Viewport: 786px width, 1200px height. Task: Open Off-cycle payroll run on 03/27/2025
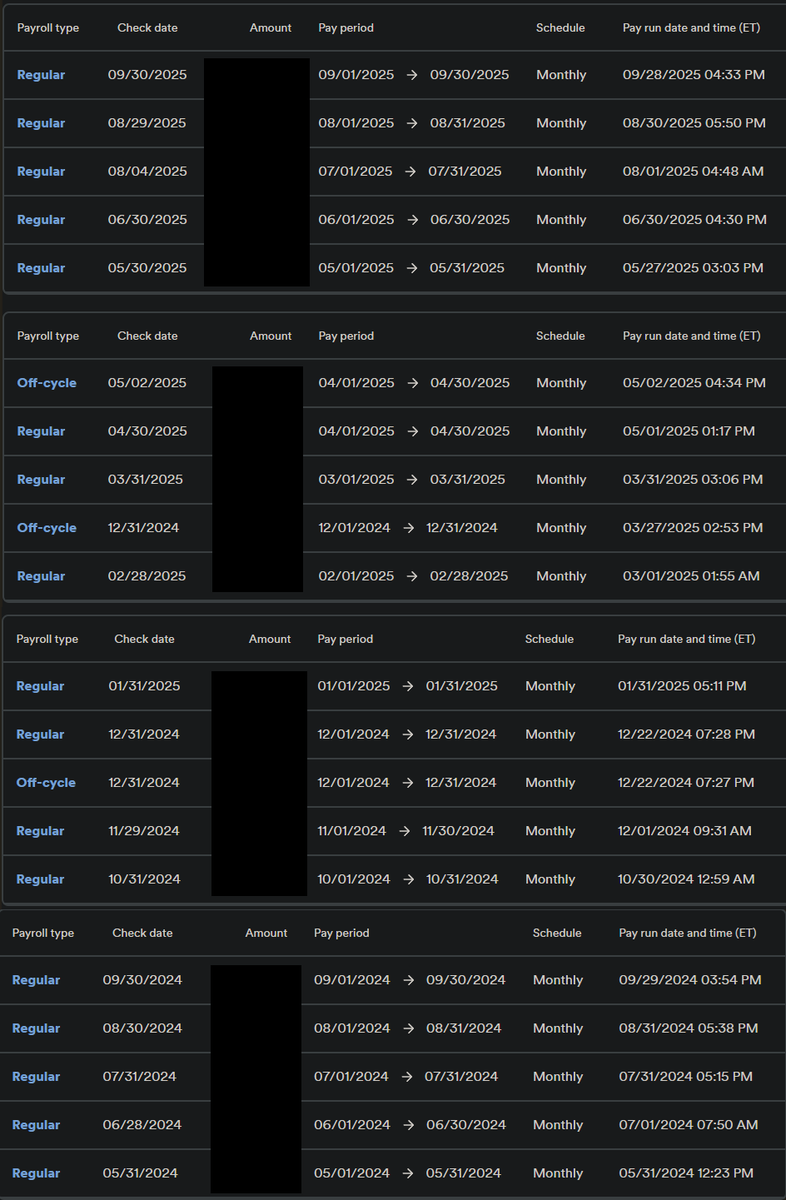[x=47, y=528]
